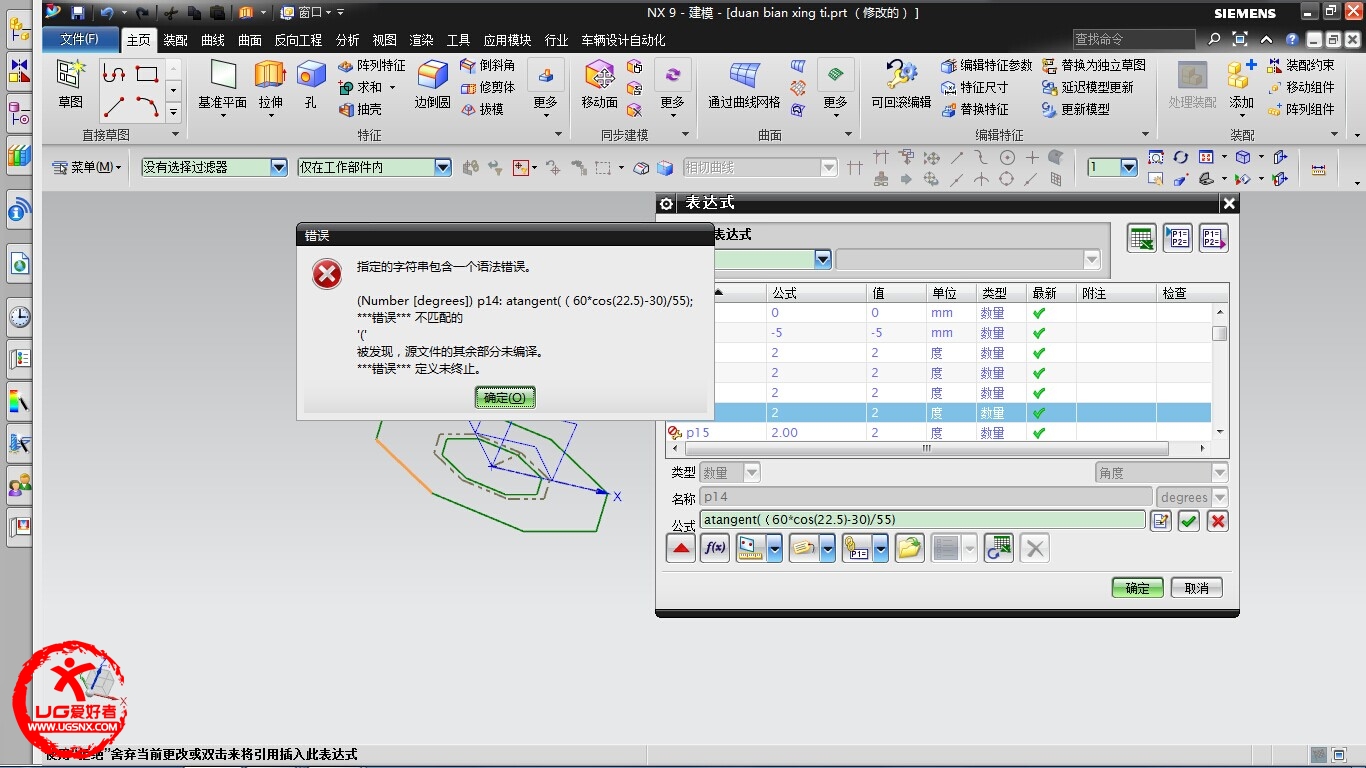The image size is (1366, 768).
Task: Choose 替换特征 replace feature
Action: click(974, 109)
